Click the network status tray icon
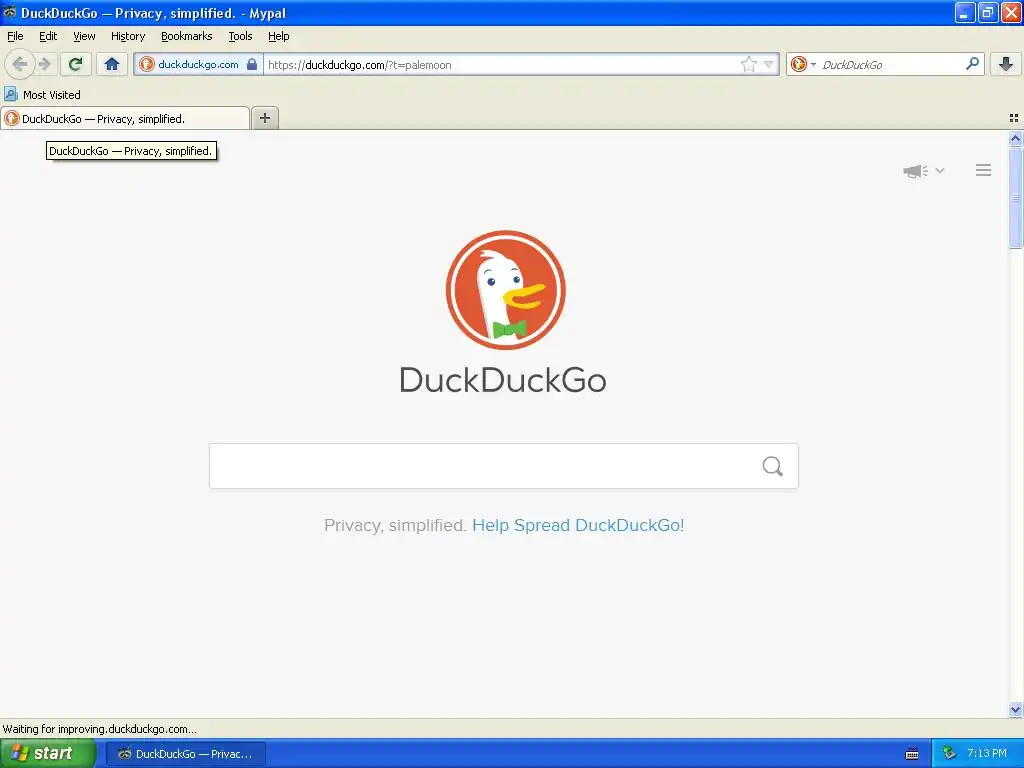The height and width of the screenshot is (768, 1024). tap(949, 754)
